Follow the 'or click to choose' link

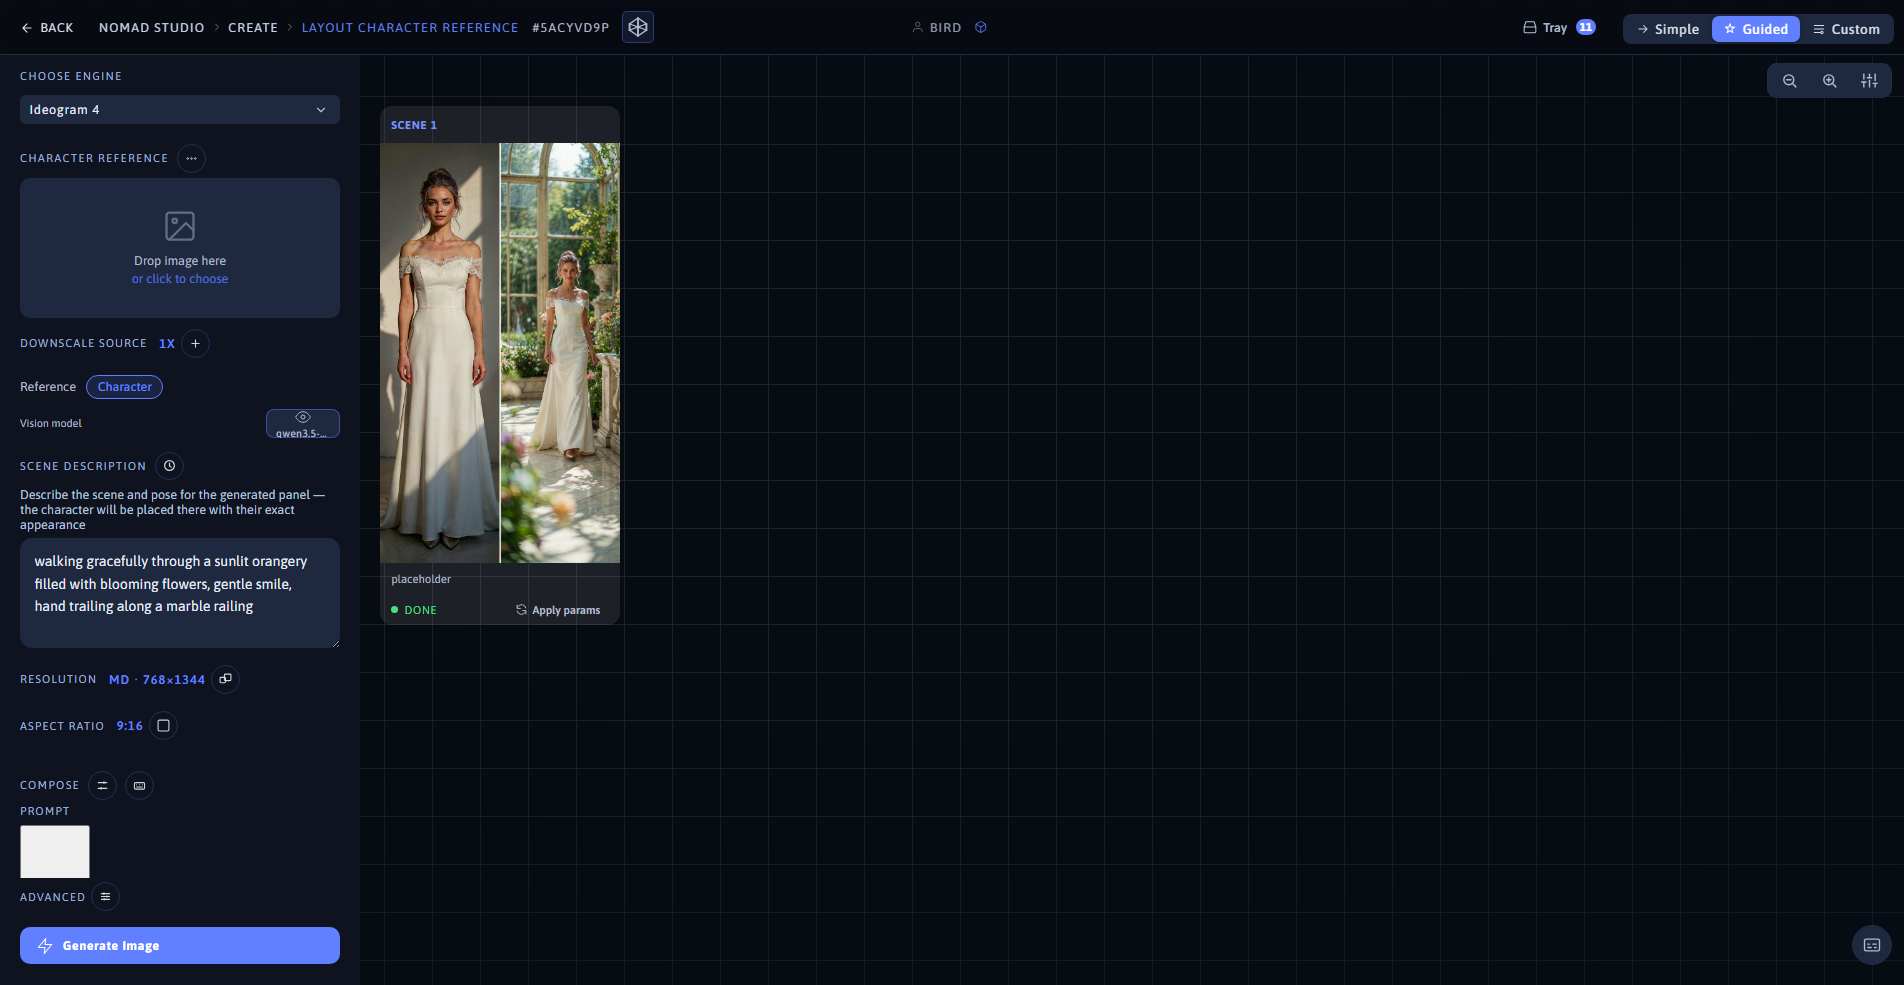pyautogui.click(x=180, y=279)
